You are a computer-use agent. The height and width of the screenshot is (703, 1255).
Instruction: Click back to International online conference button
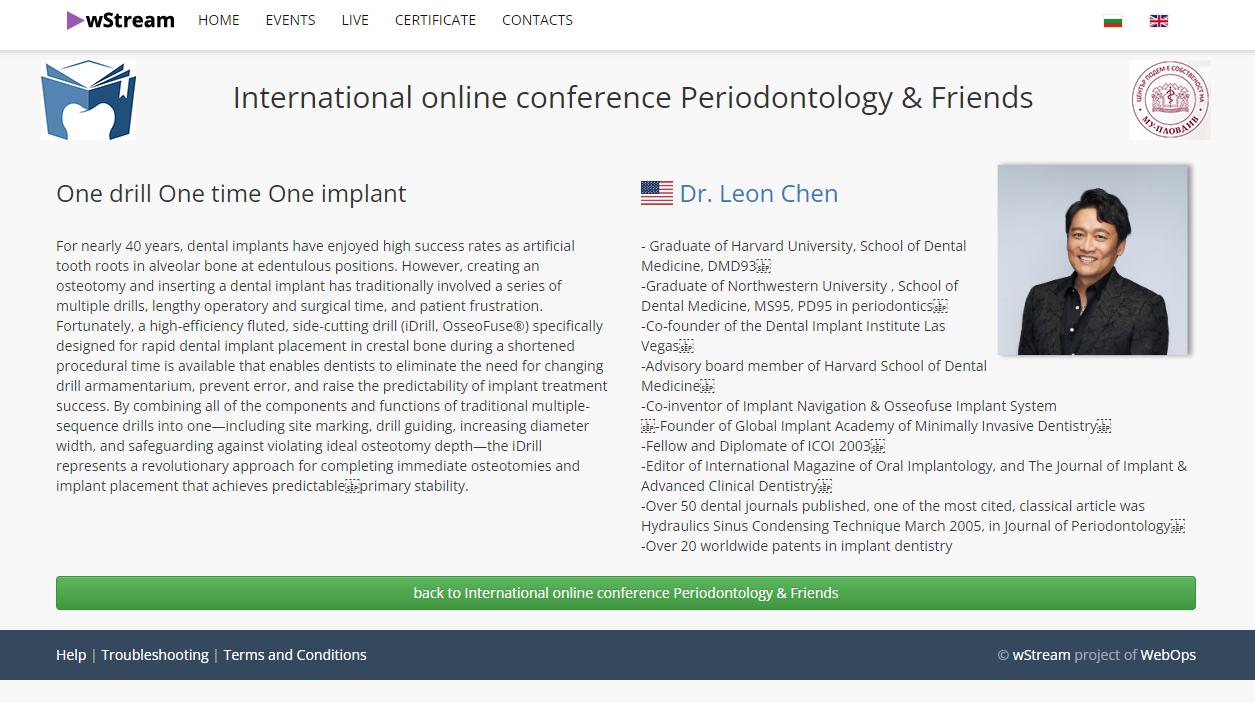626,593
